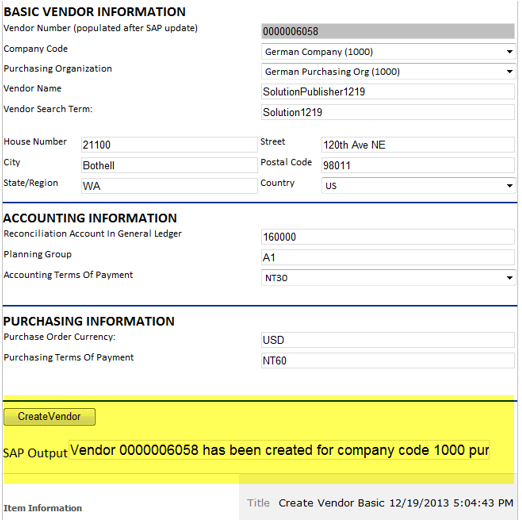
Task: Select the Postal Code field
Action: pyautogui.click(x=418, y=165)
